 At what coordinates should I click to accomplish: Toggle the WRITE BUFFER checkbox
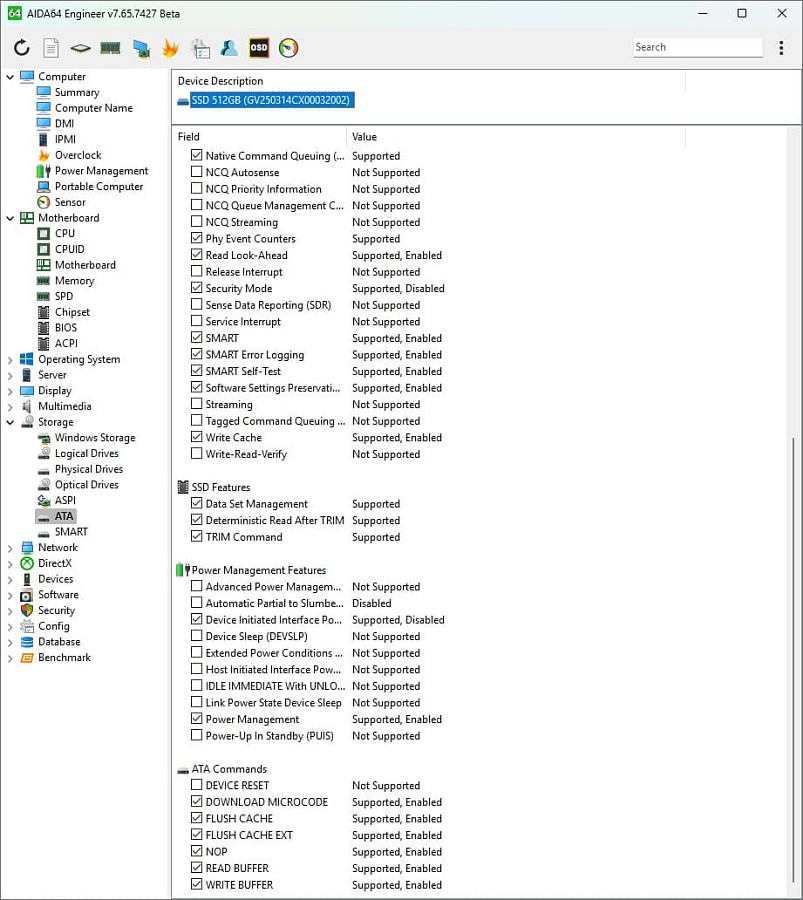[196, 884]
